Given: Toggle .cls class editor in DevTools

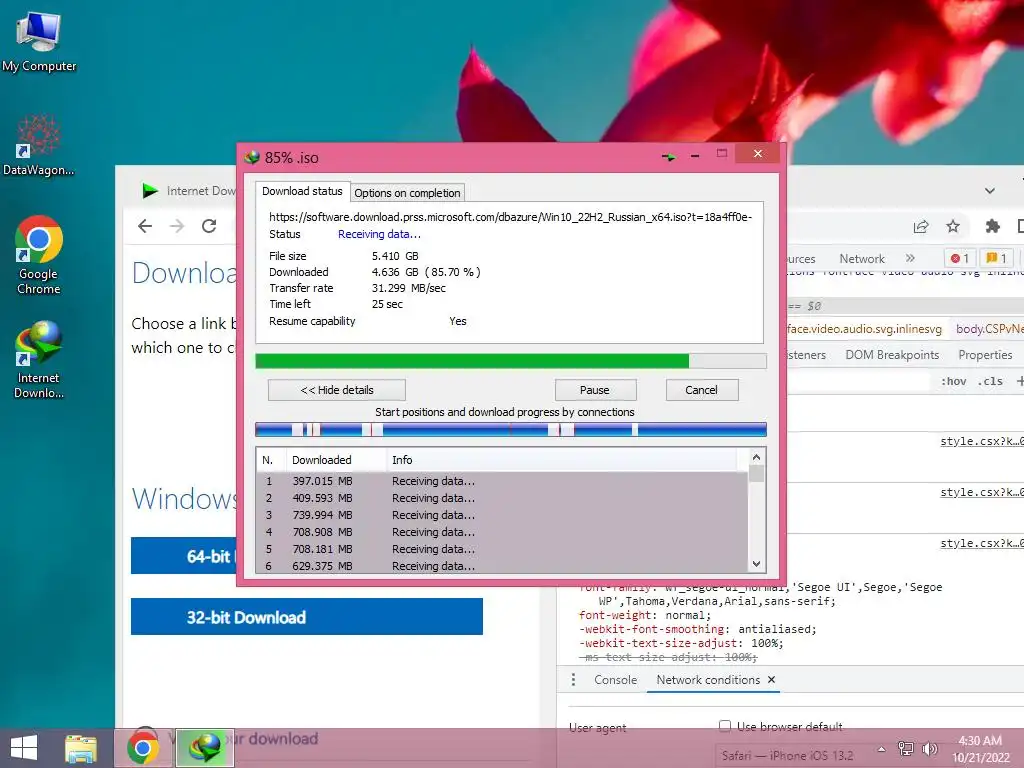Looking at the screenshot, I should (x=992, y=381).
